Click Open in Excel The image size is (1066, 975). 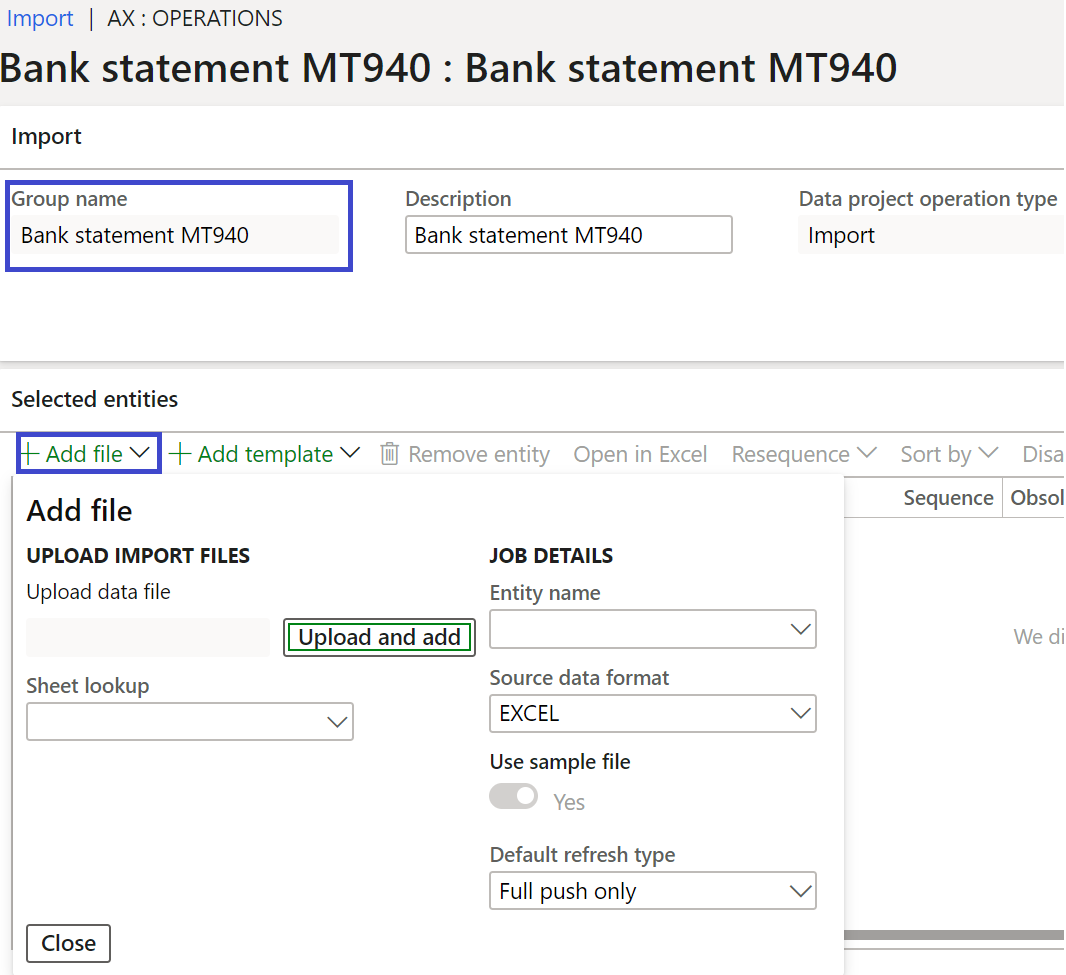pyautogui.click(x=640, y=454)
